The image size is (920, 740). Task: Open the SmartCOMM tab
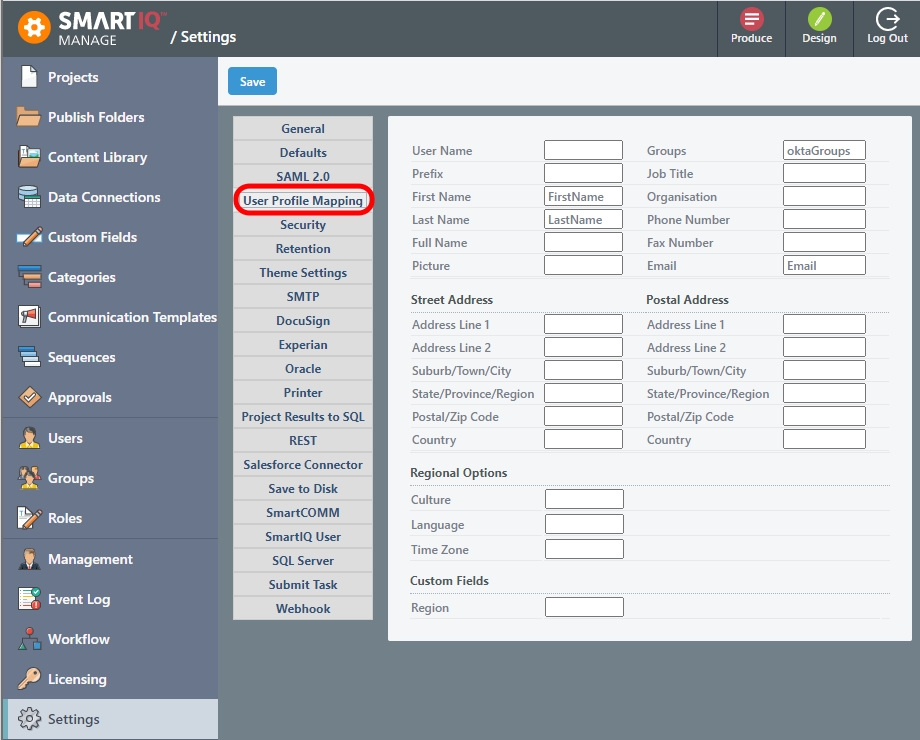coord(303,513)
